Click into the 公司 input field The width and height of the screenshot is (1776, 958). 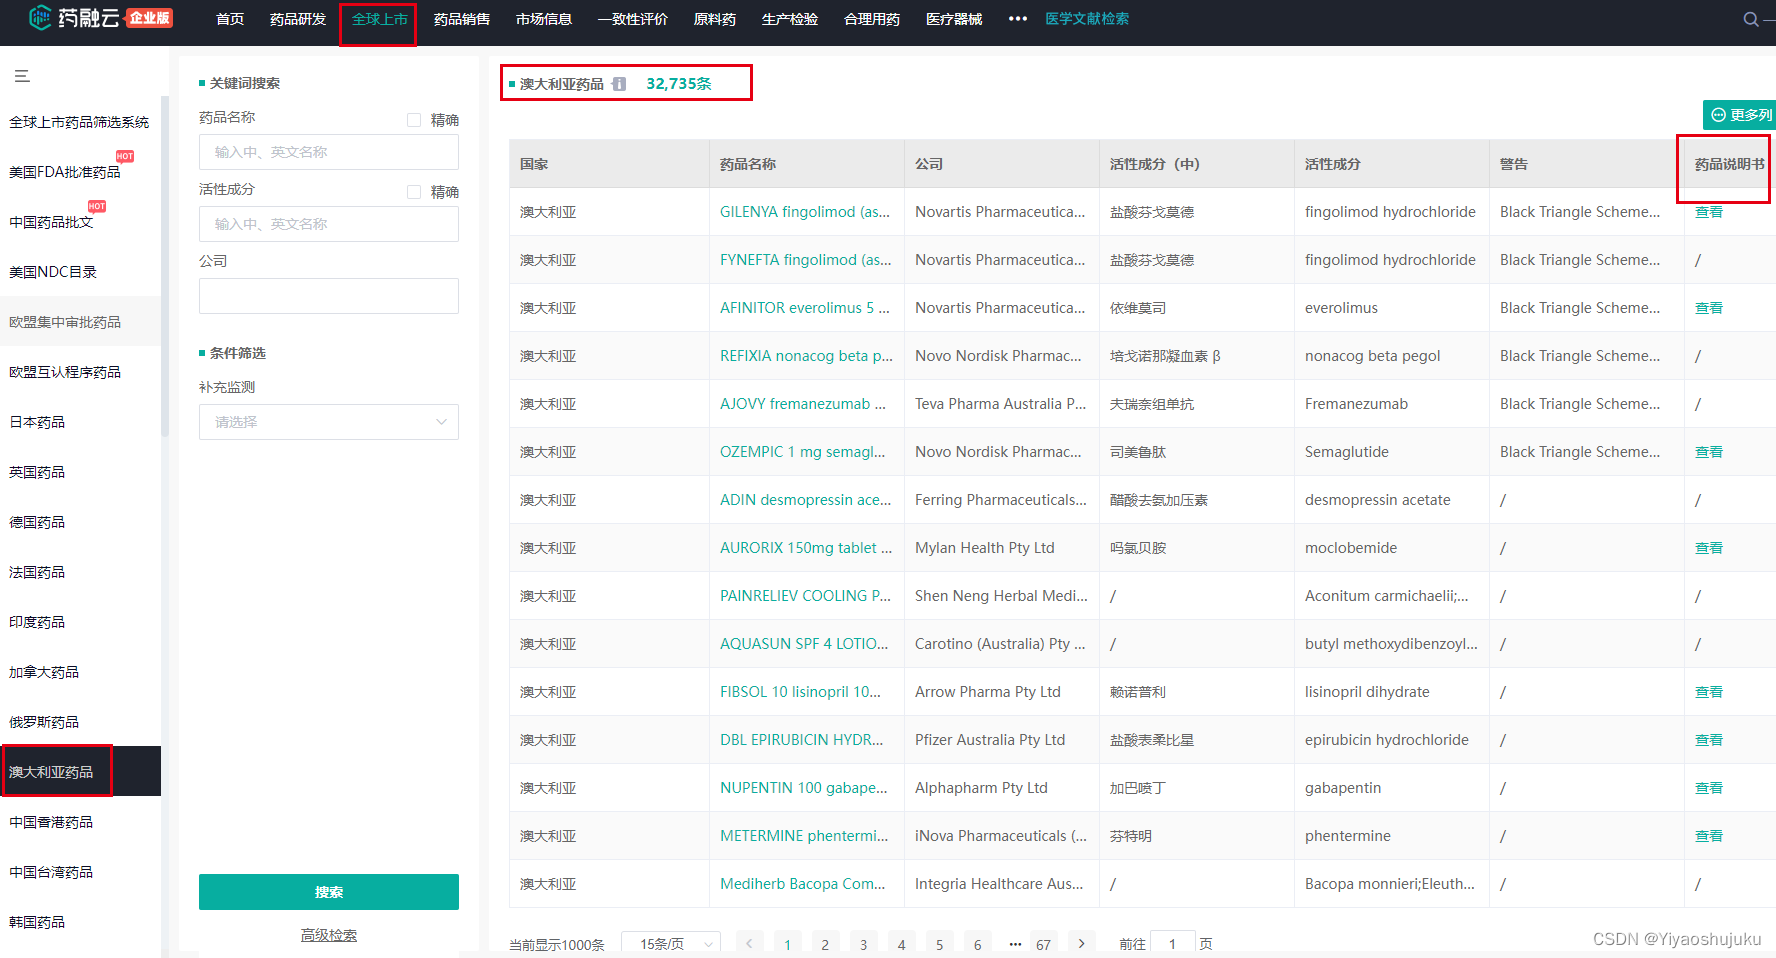click(329, 296)
